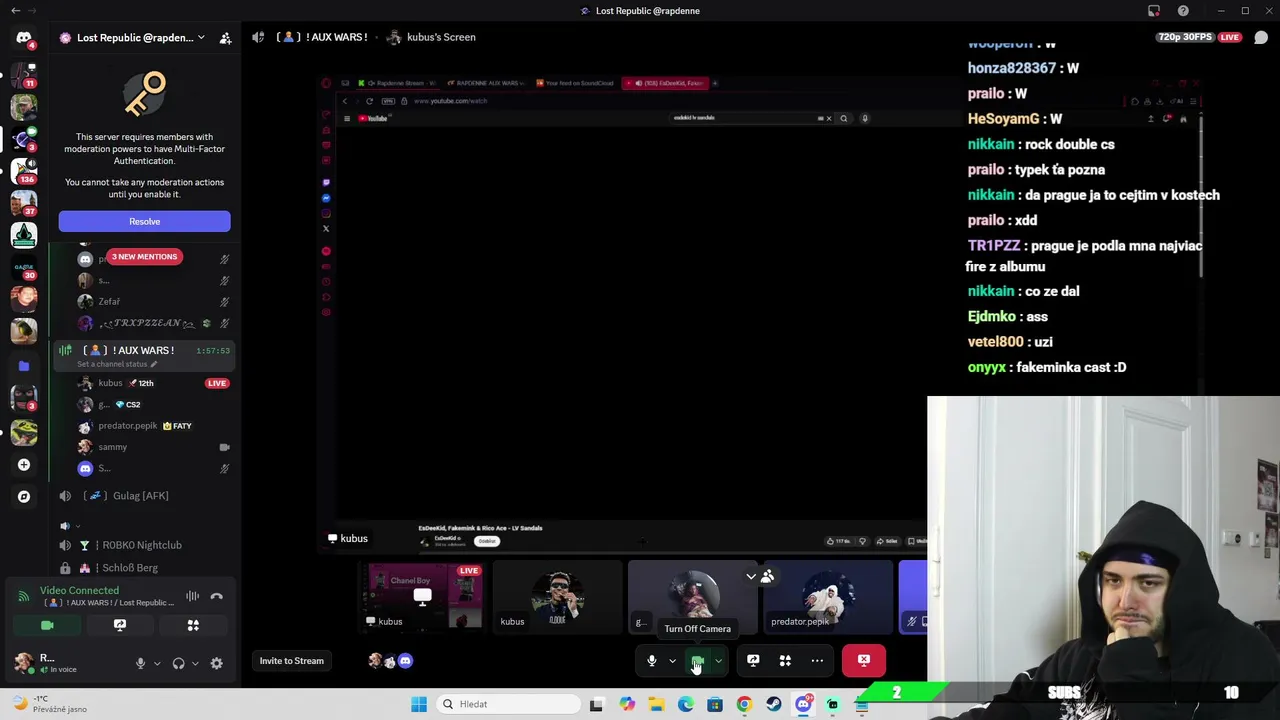This screenshot has height=720, width=1280.
Task: Open camera settings arrow in call controls
Action: coord(718,660)
